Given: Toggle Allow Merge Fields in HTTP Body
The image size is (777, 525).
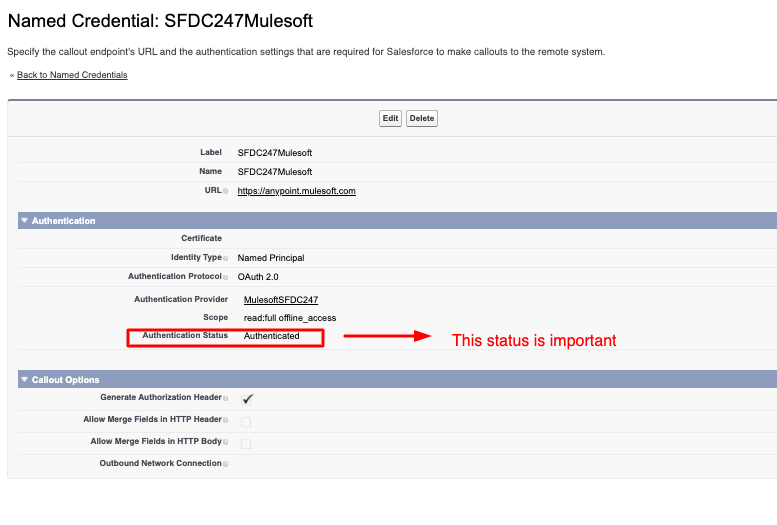Looking at the screenshot, I should tap(246, 444).
